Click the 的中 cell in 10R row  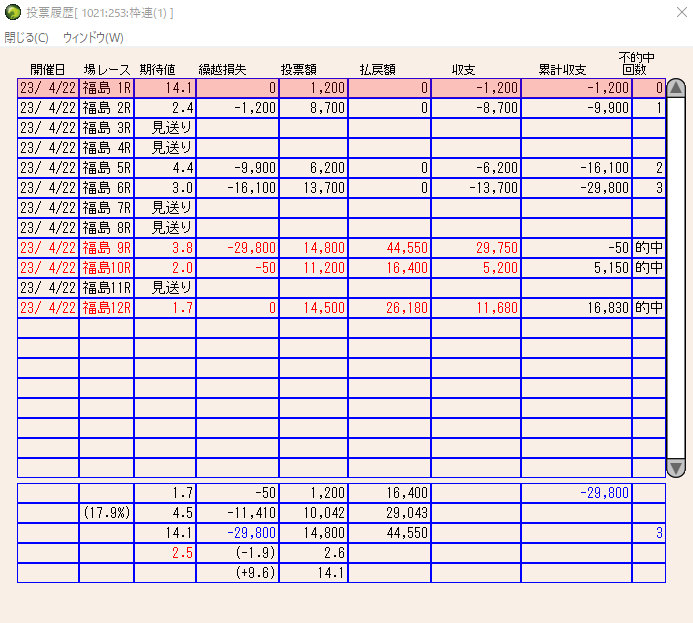click(x=649, y=268)
